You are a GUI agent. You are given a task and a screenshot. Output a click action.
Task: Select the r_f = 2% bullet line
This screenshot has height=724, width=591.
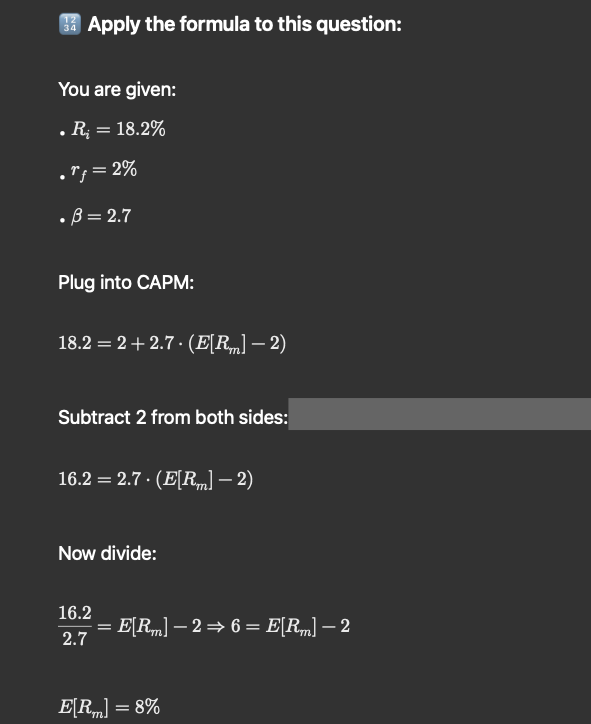point(98,170)
